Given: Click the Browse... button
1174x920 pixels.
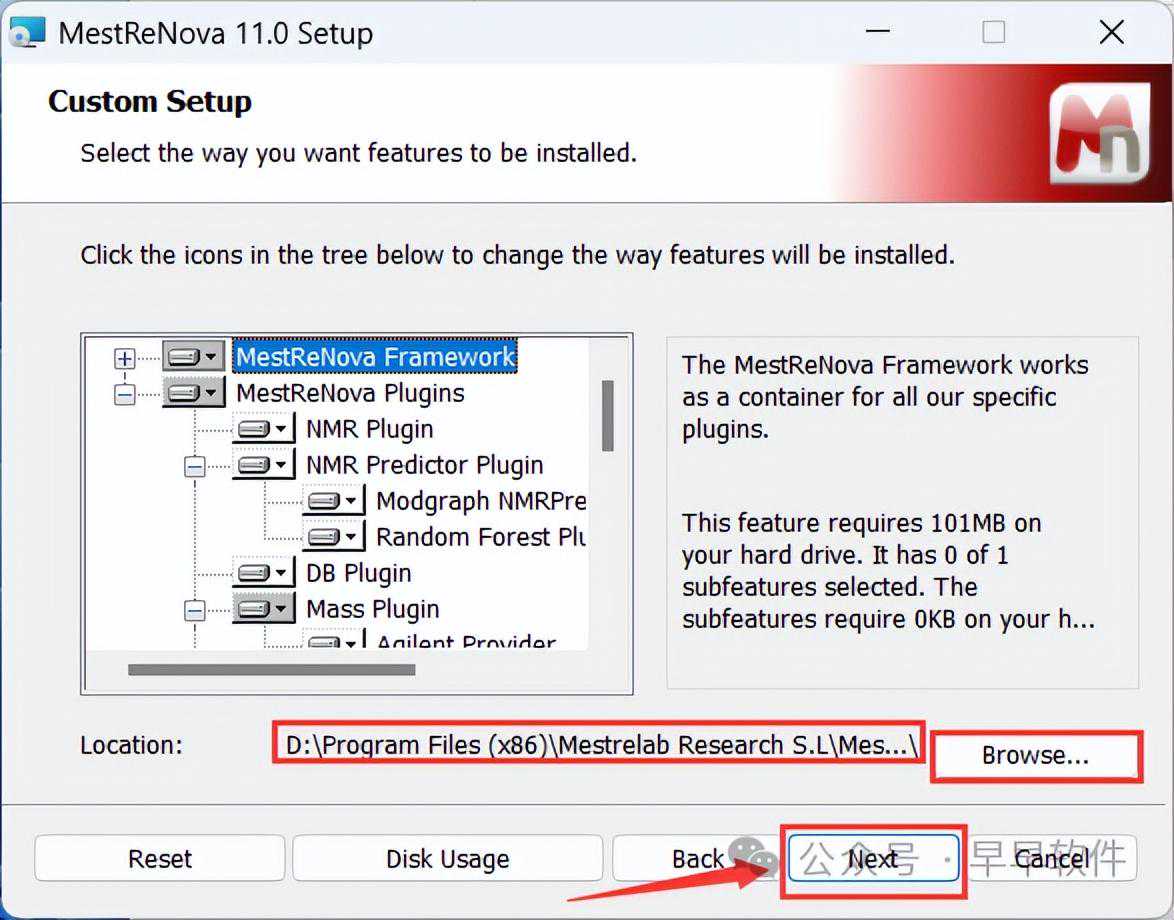Looking at the screenshot, I should (x=1035, y=756).
